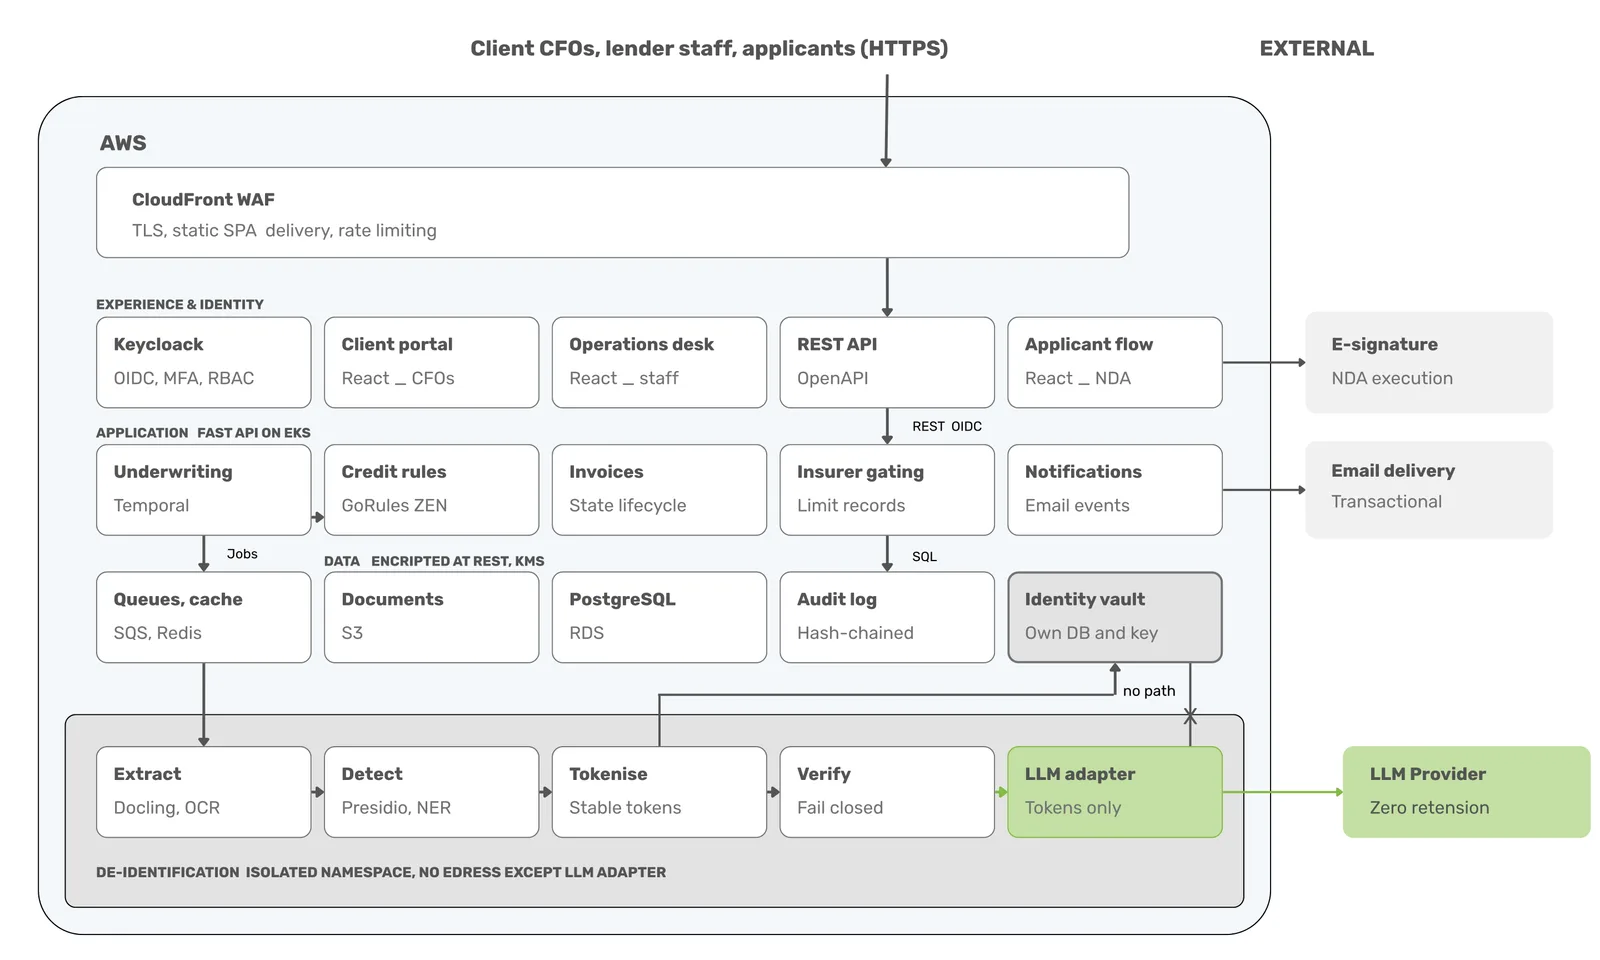Screen dimensions: 1600x960
Task: Select the Insurer gating box
Action: point(887,490)
